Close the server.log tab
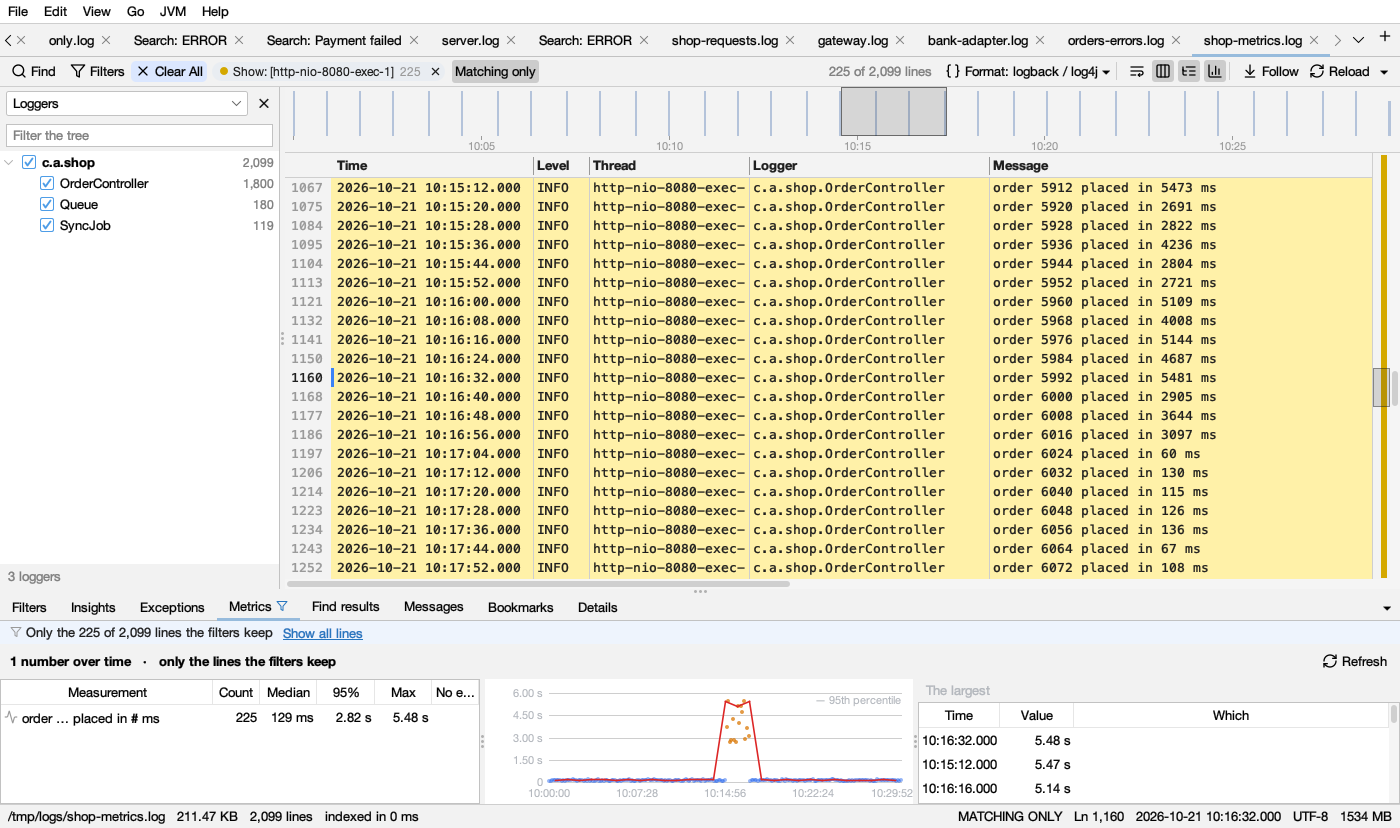Screen dimensions: 1400x828 [x=511, y=40]
